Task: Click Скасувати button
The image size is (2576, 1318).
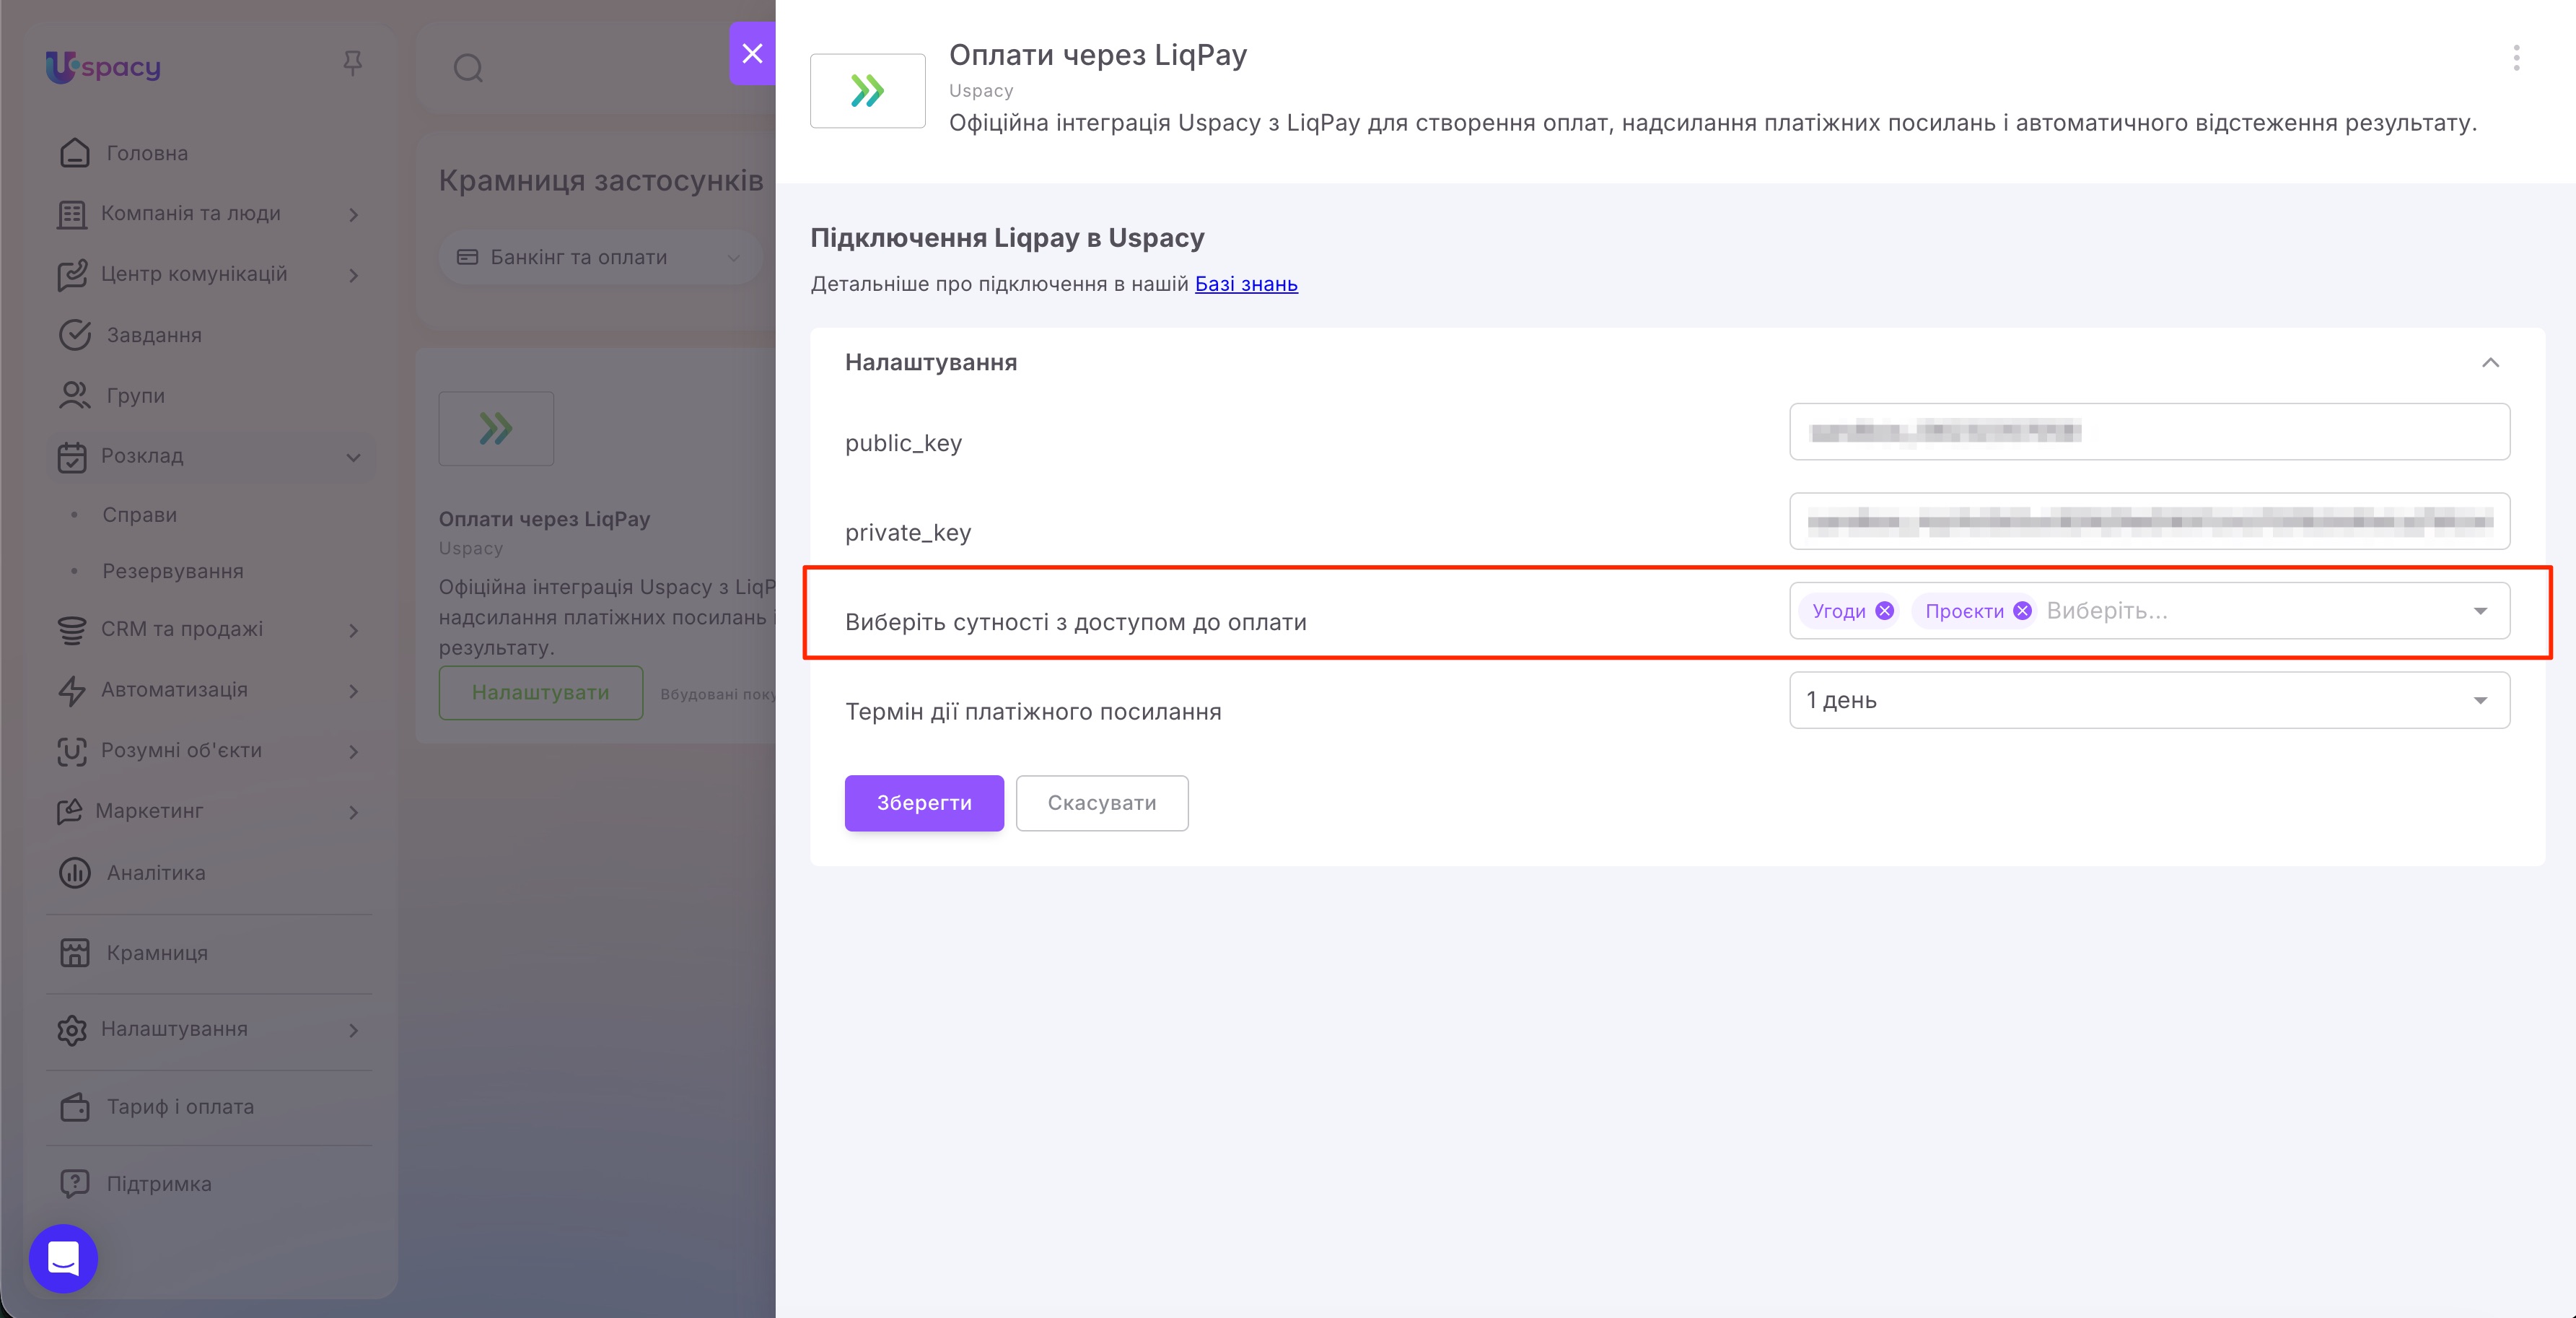Action: click(x=1102, y=803)
